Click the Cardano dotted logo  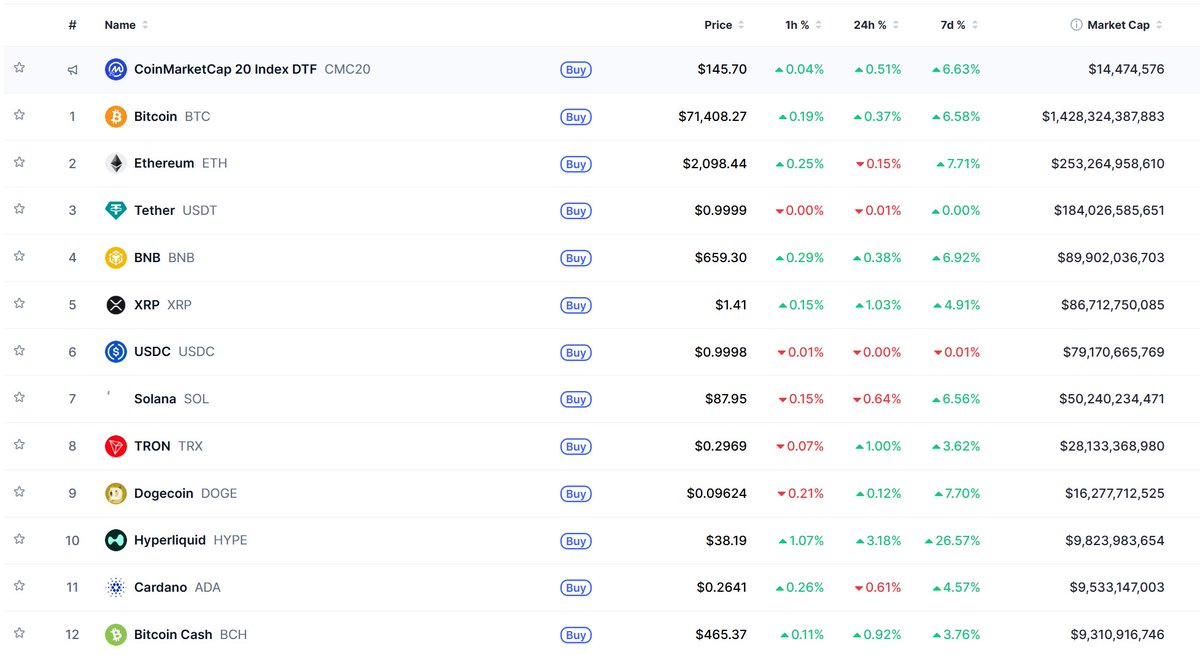pos(116,587)
